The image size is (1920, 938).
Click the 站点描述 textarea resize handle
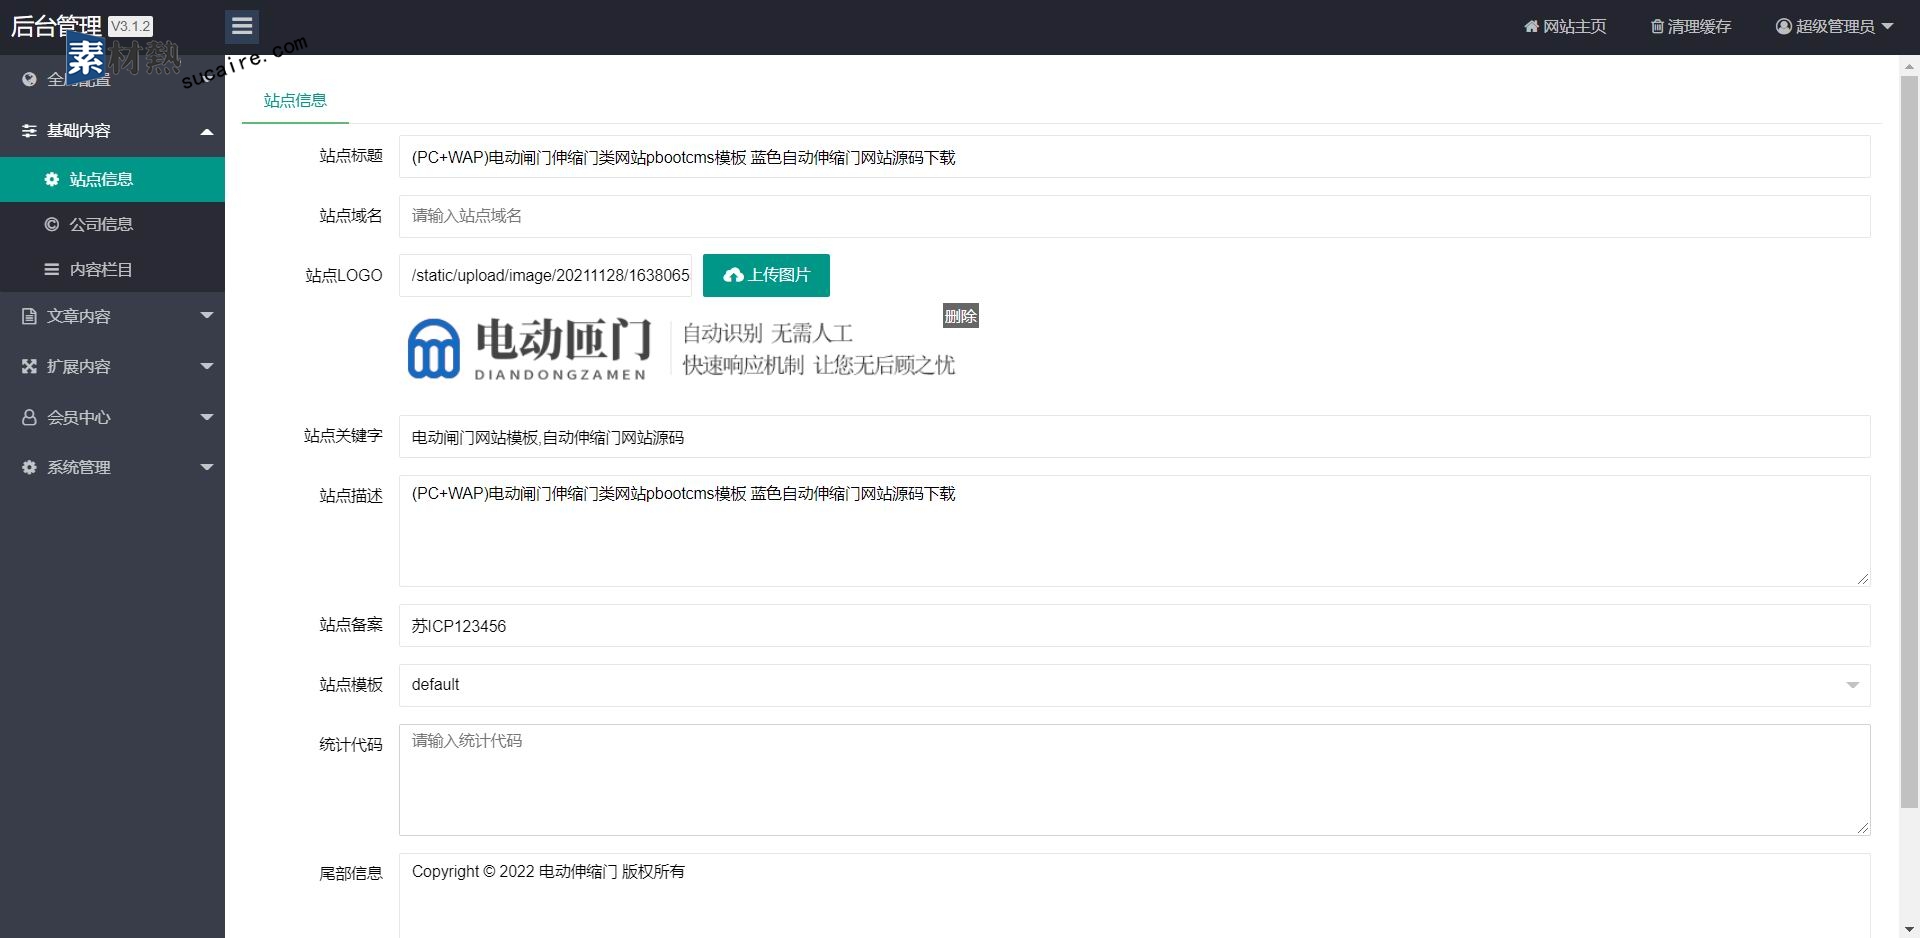(x=1863, y=579)
